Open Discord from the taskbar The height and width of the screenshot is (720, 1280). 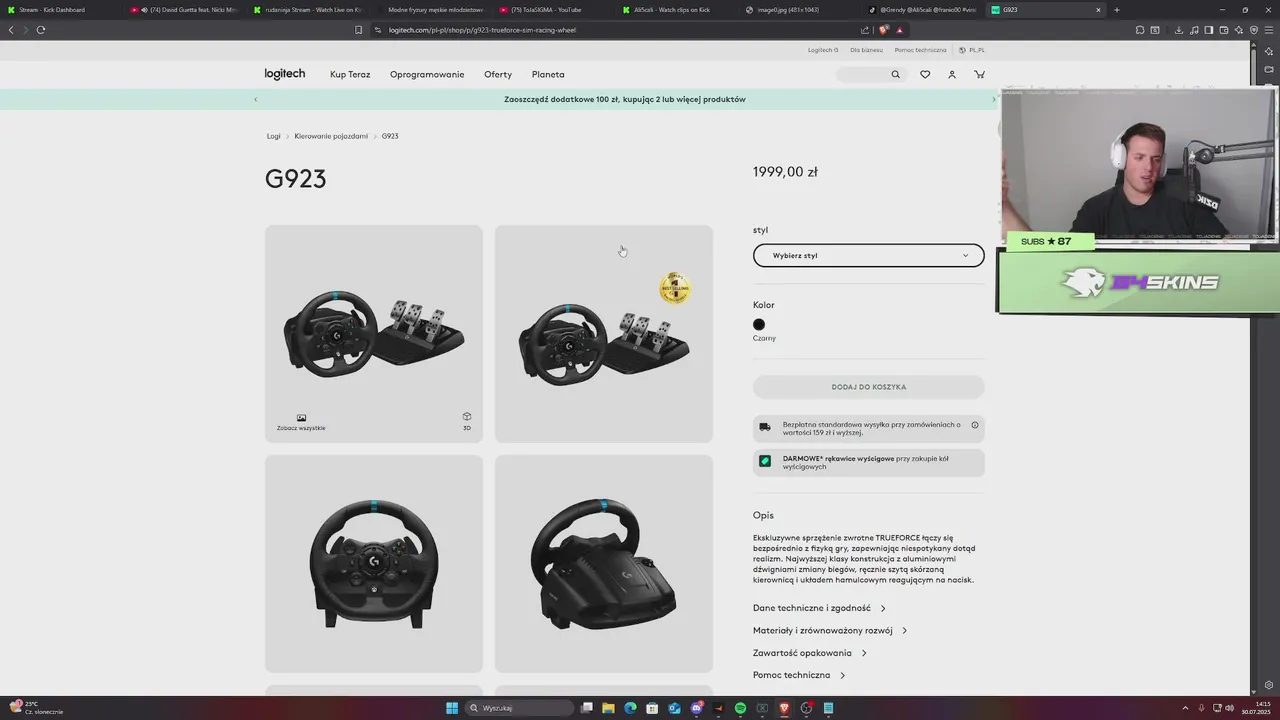pyautogui.click(x=696, y=708)
